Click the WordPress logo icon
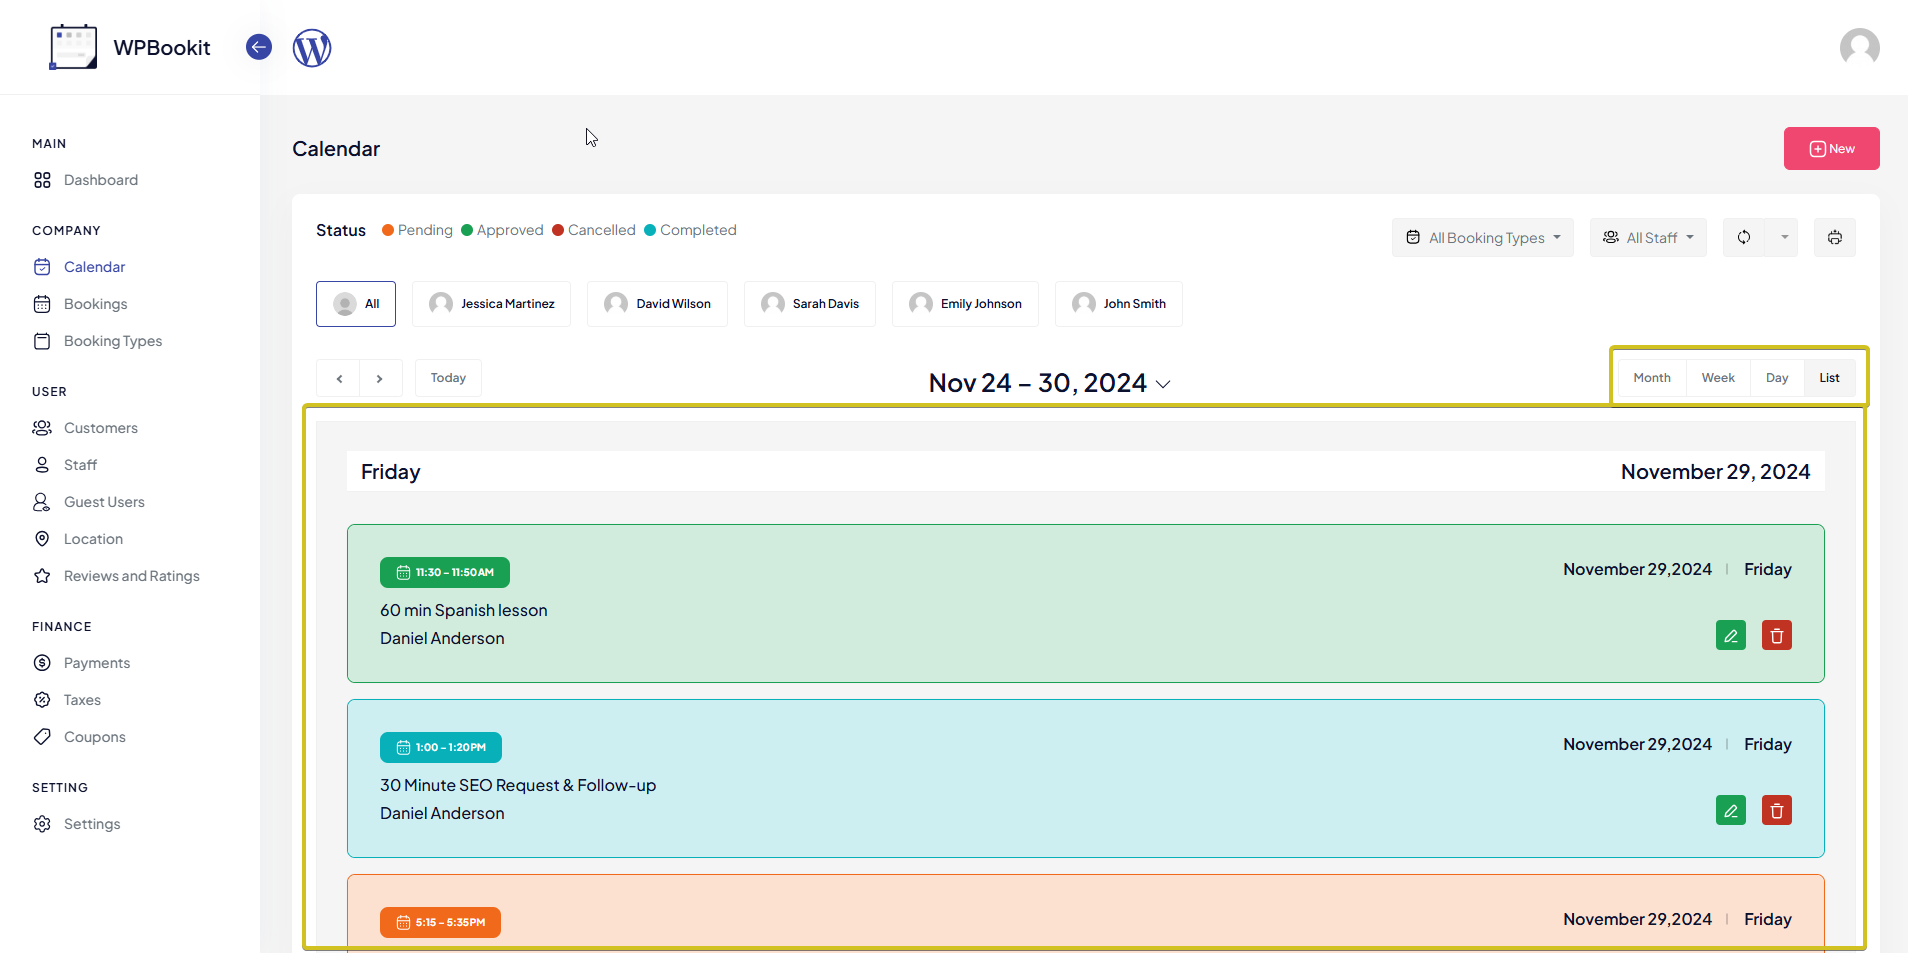 (x=311, y=48)
